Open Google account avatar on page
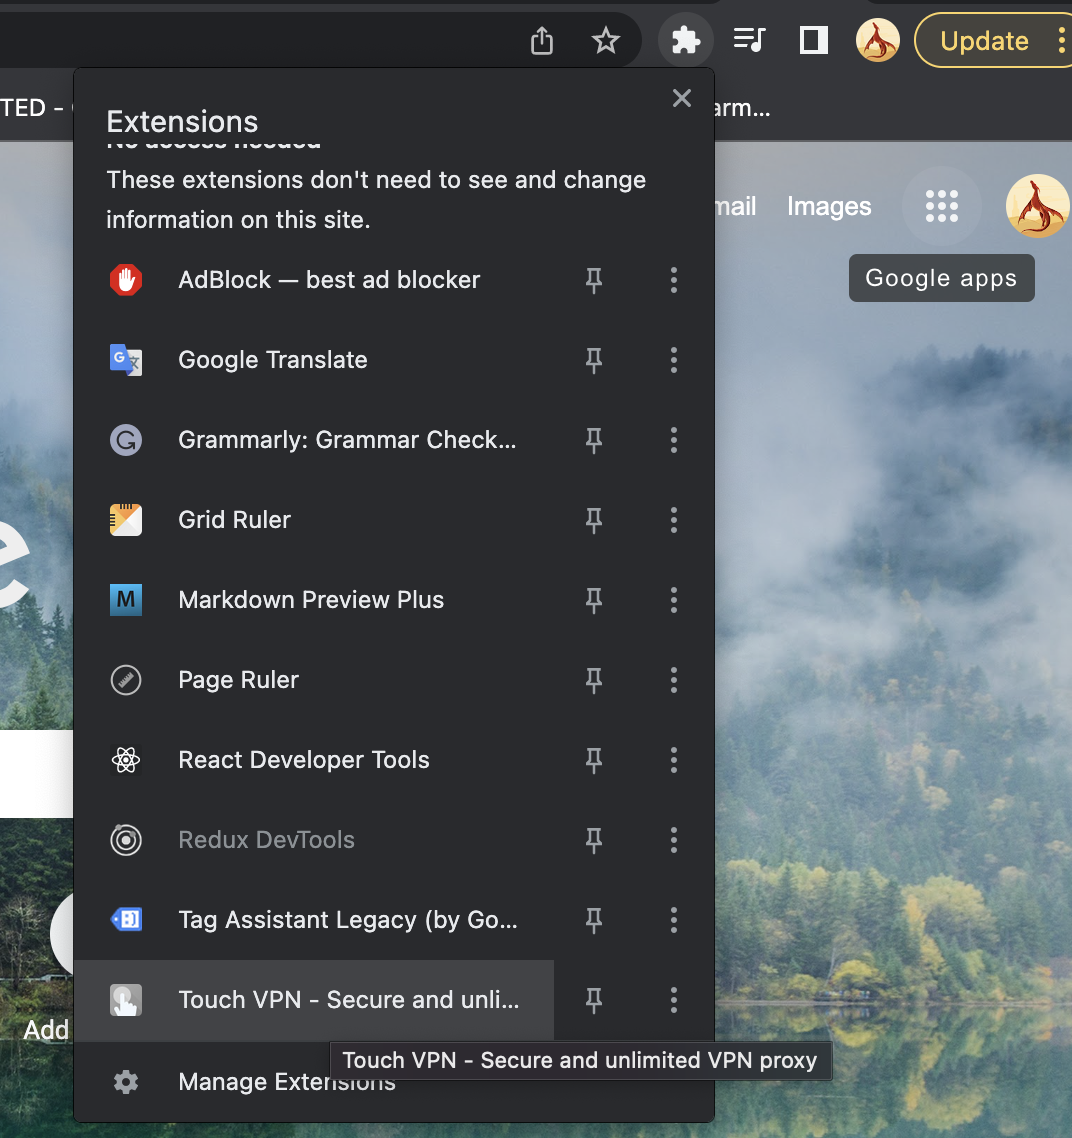 [1038, 206]
